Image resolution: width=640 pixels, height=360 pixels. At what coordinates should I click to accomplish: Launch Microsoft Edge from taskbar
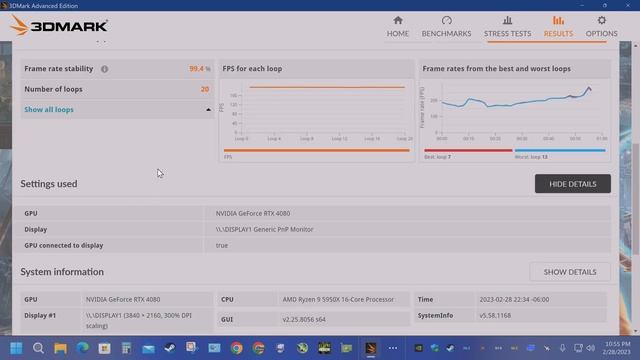point(82,348)
